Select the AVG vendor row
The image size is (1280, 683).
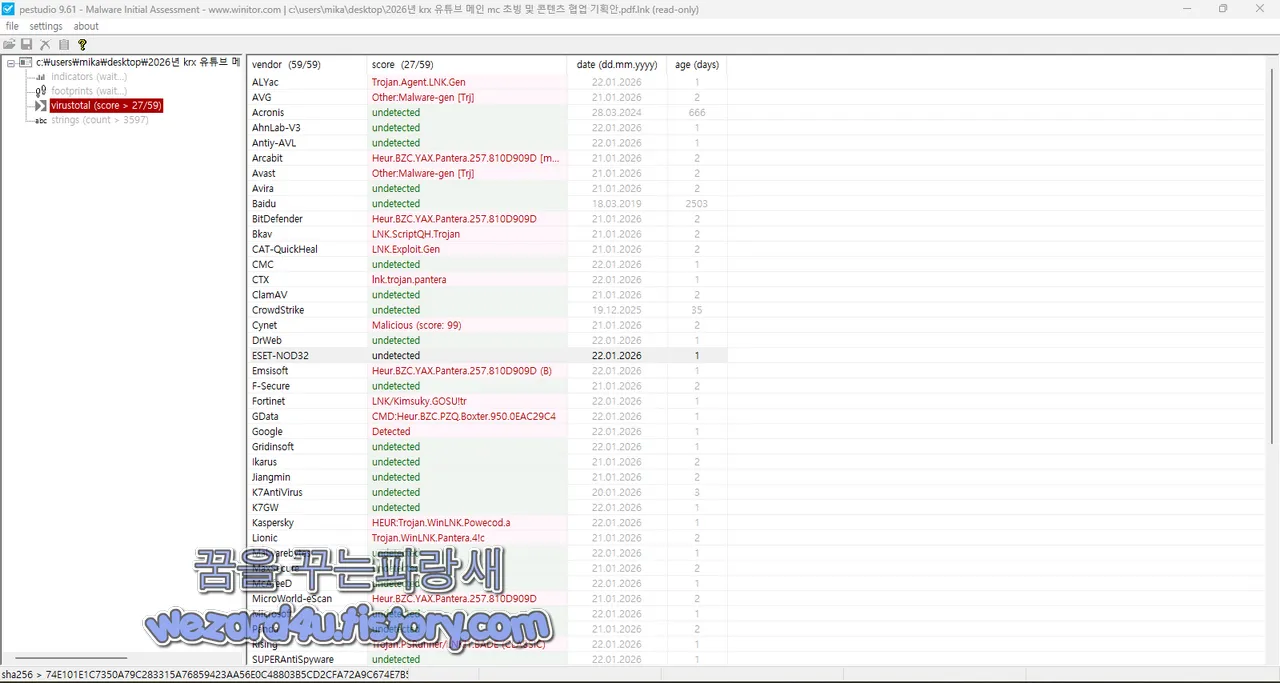(x=487, y=97)
